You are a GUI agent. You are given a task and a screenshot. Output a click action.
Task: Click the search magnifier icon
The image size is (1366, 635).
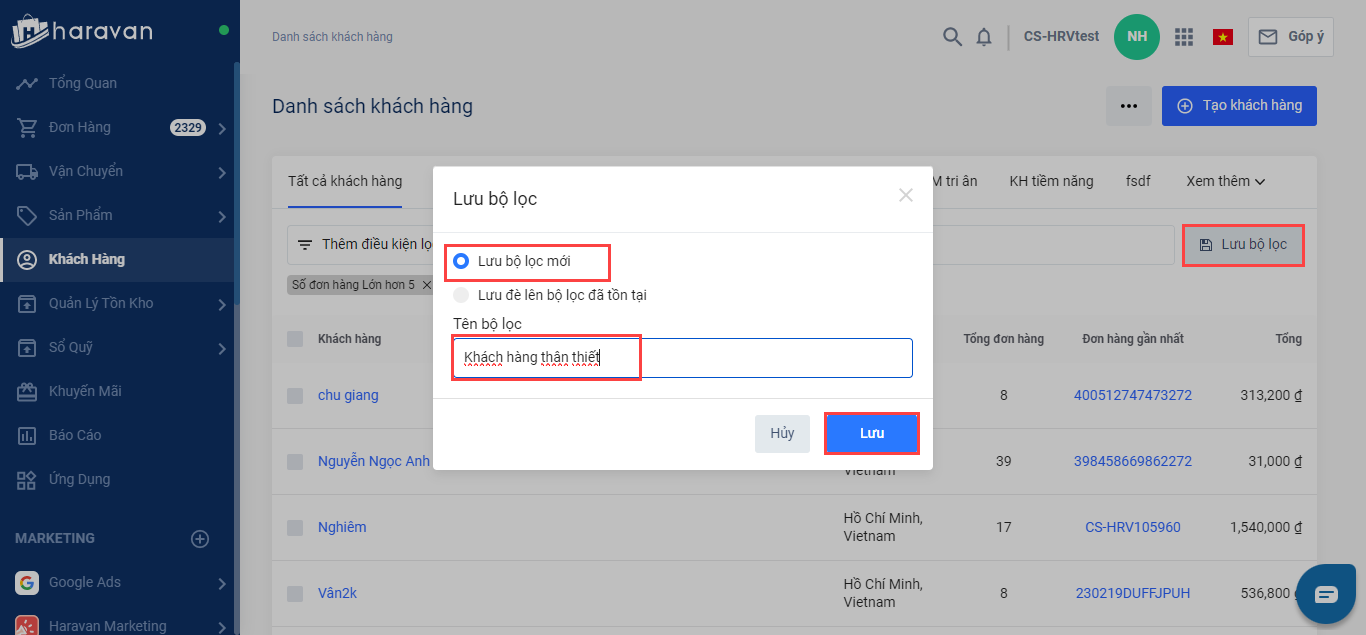coord(952,37)
